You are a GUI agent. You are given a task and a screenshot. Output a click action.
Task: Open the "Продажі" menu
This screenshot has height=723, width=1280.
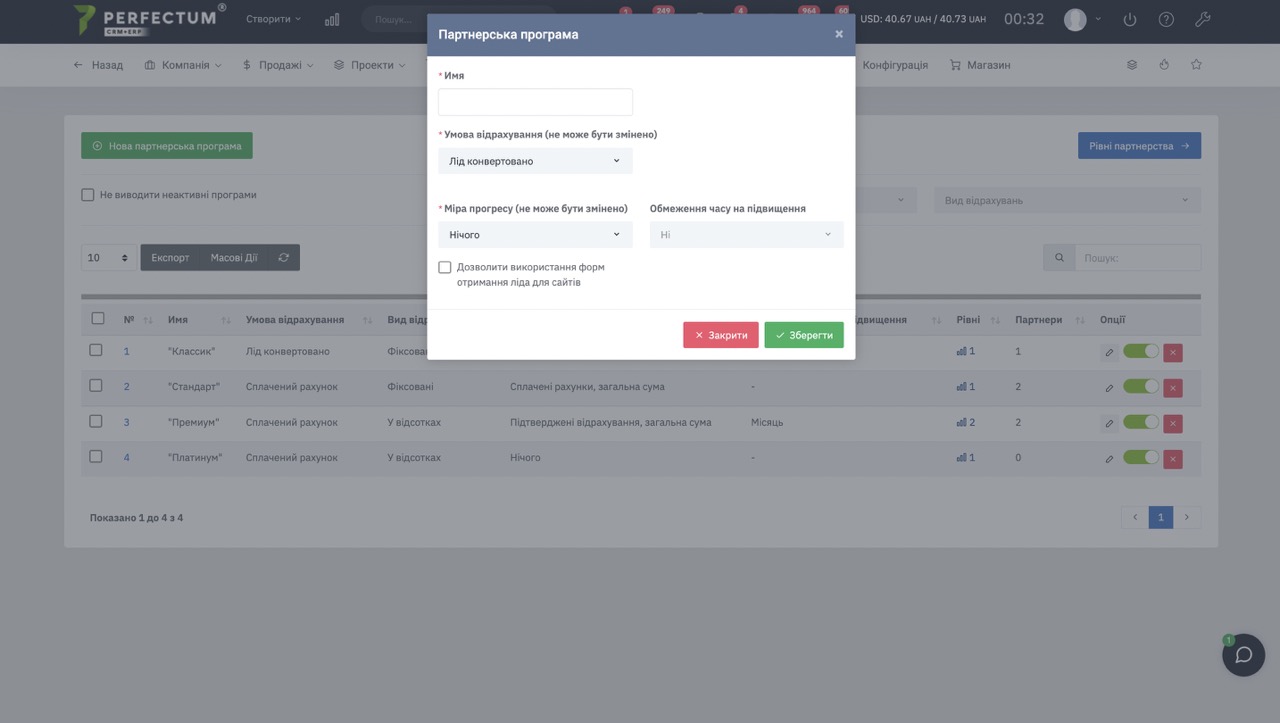(x=277, y=65)
